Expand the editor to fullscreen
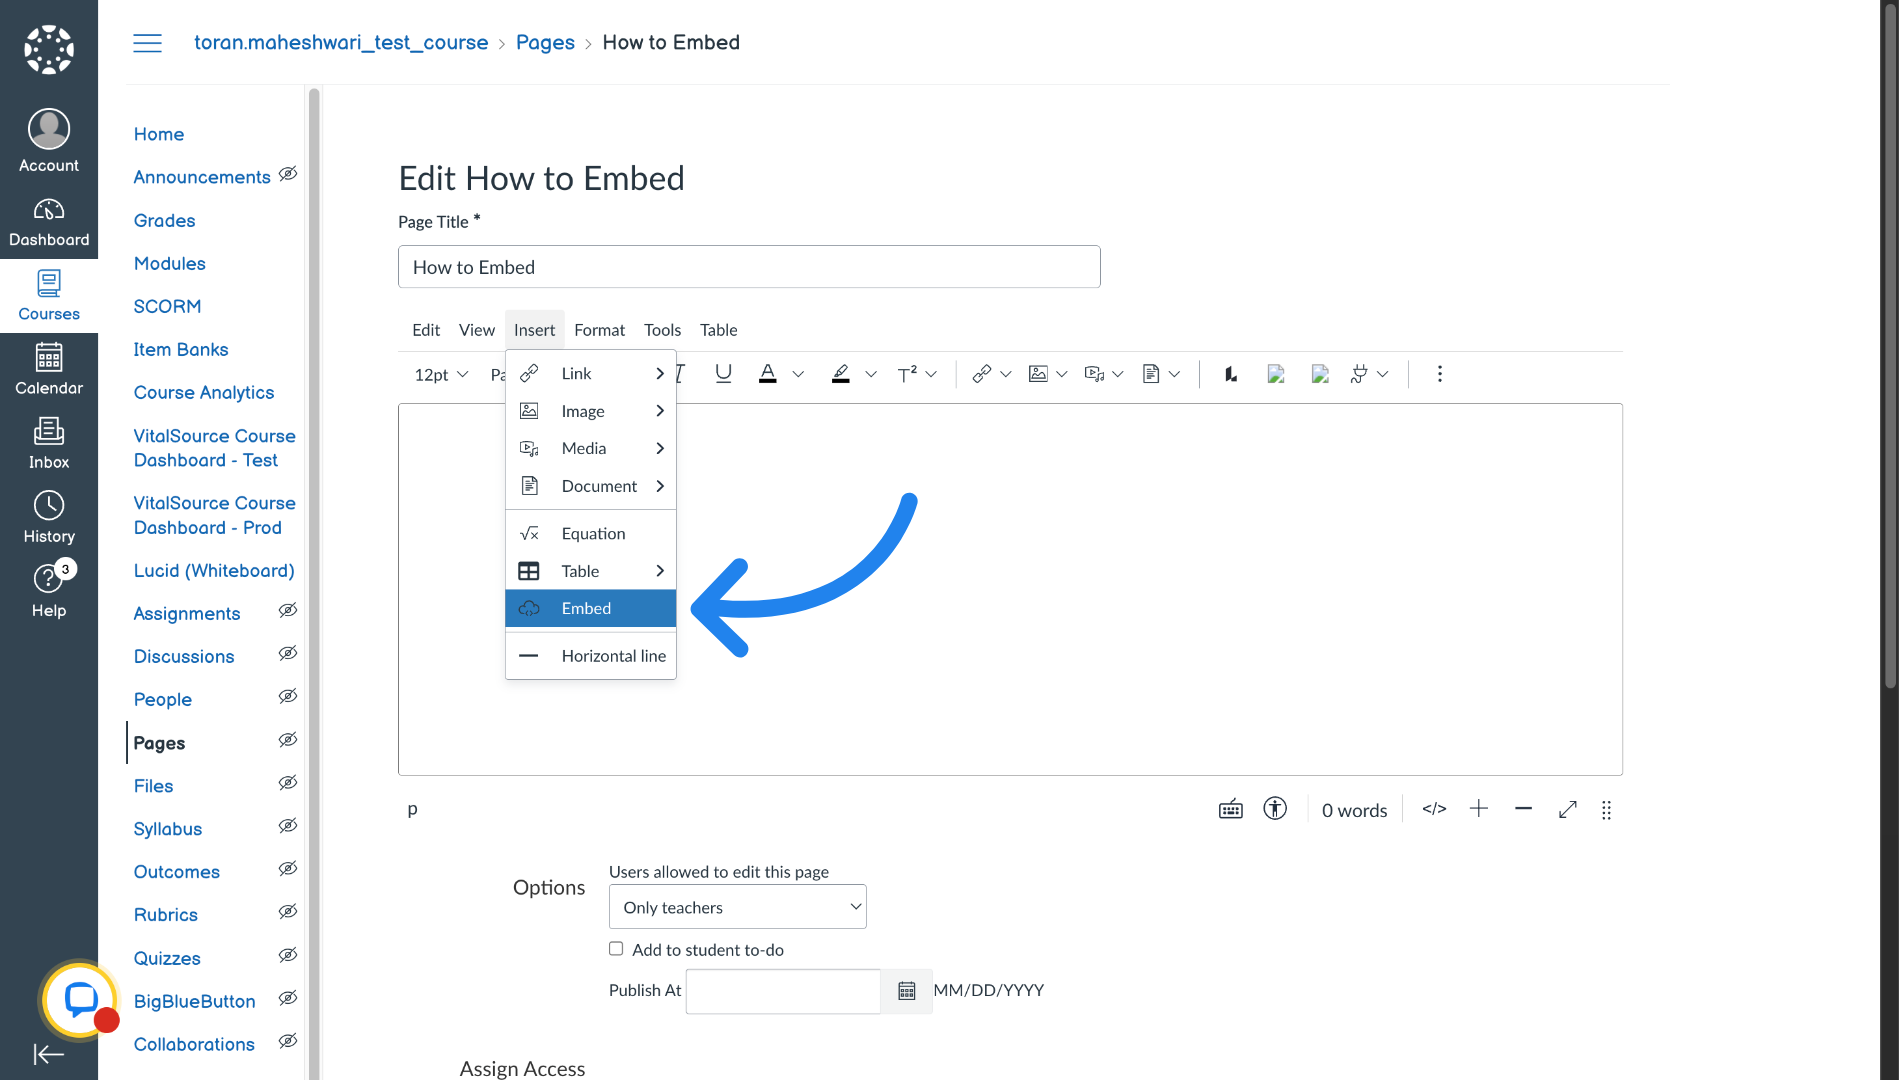The height and width of the screenshot is (1080, 1899). coord(1568,809)
